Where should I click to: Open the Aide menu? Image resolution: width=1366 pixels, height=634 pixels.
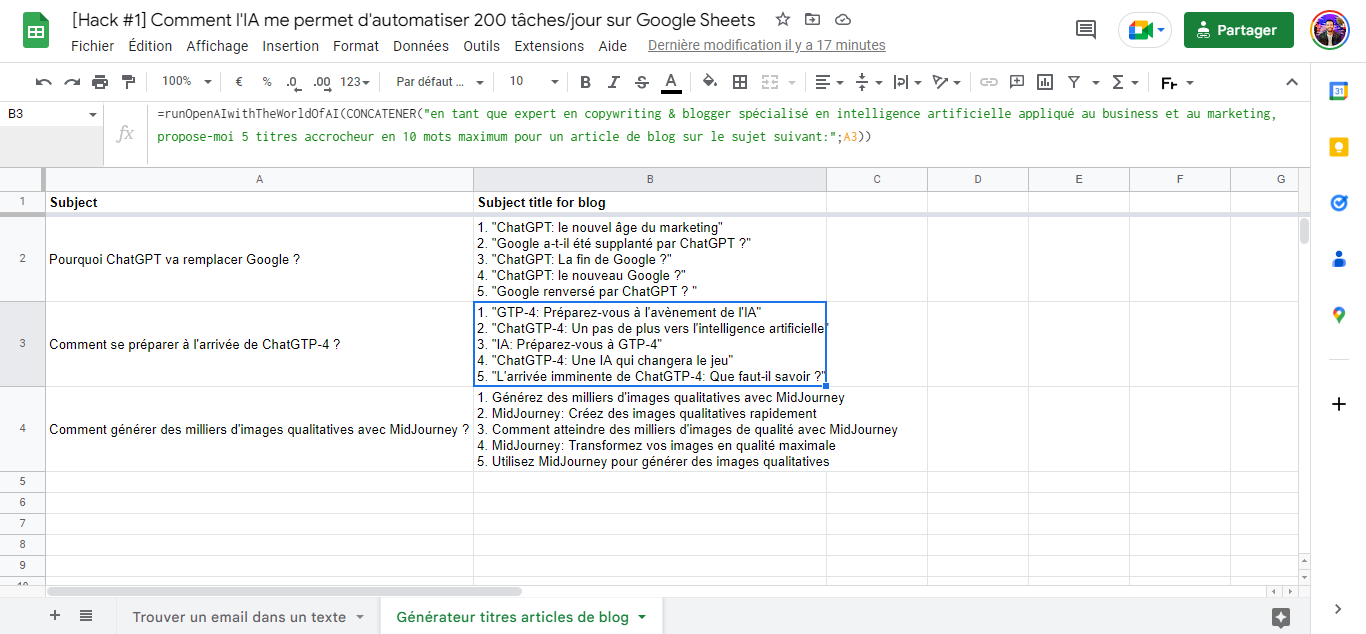pos(613,46)
